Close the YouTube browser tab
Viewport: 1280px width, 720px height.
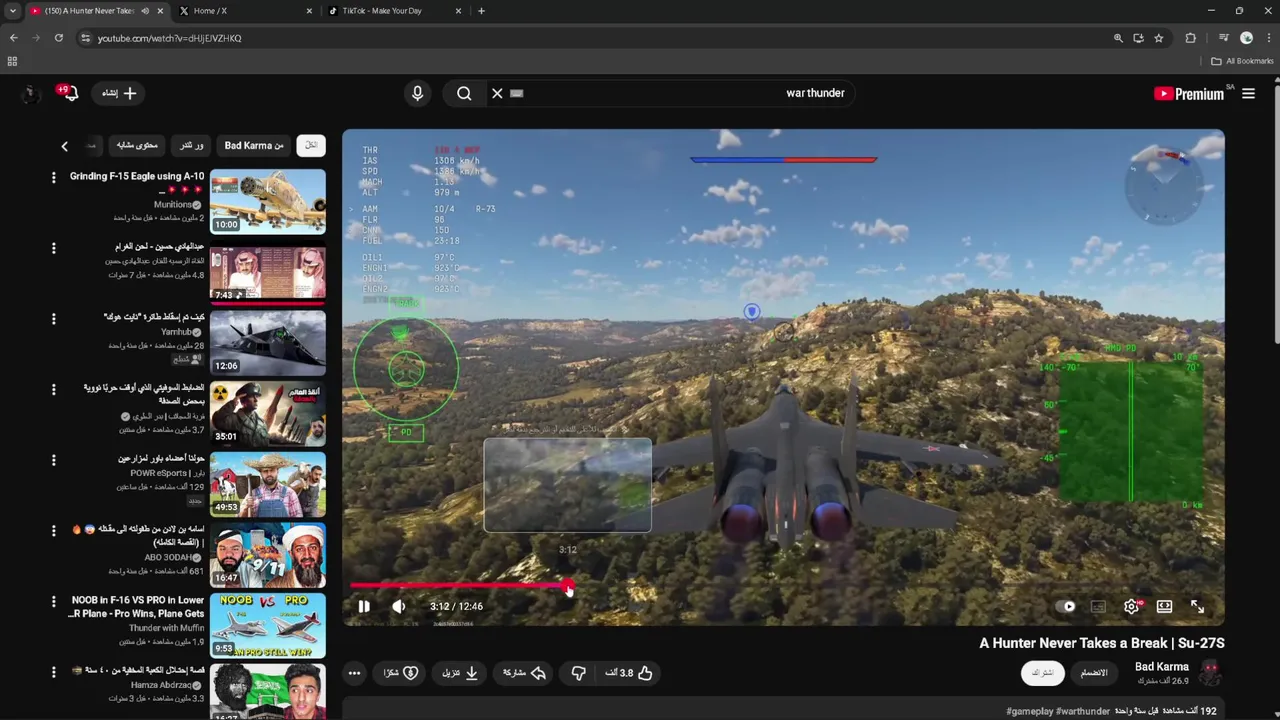point(160,11)
